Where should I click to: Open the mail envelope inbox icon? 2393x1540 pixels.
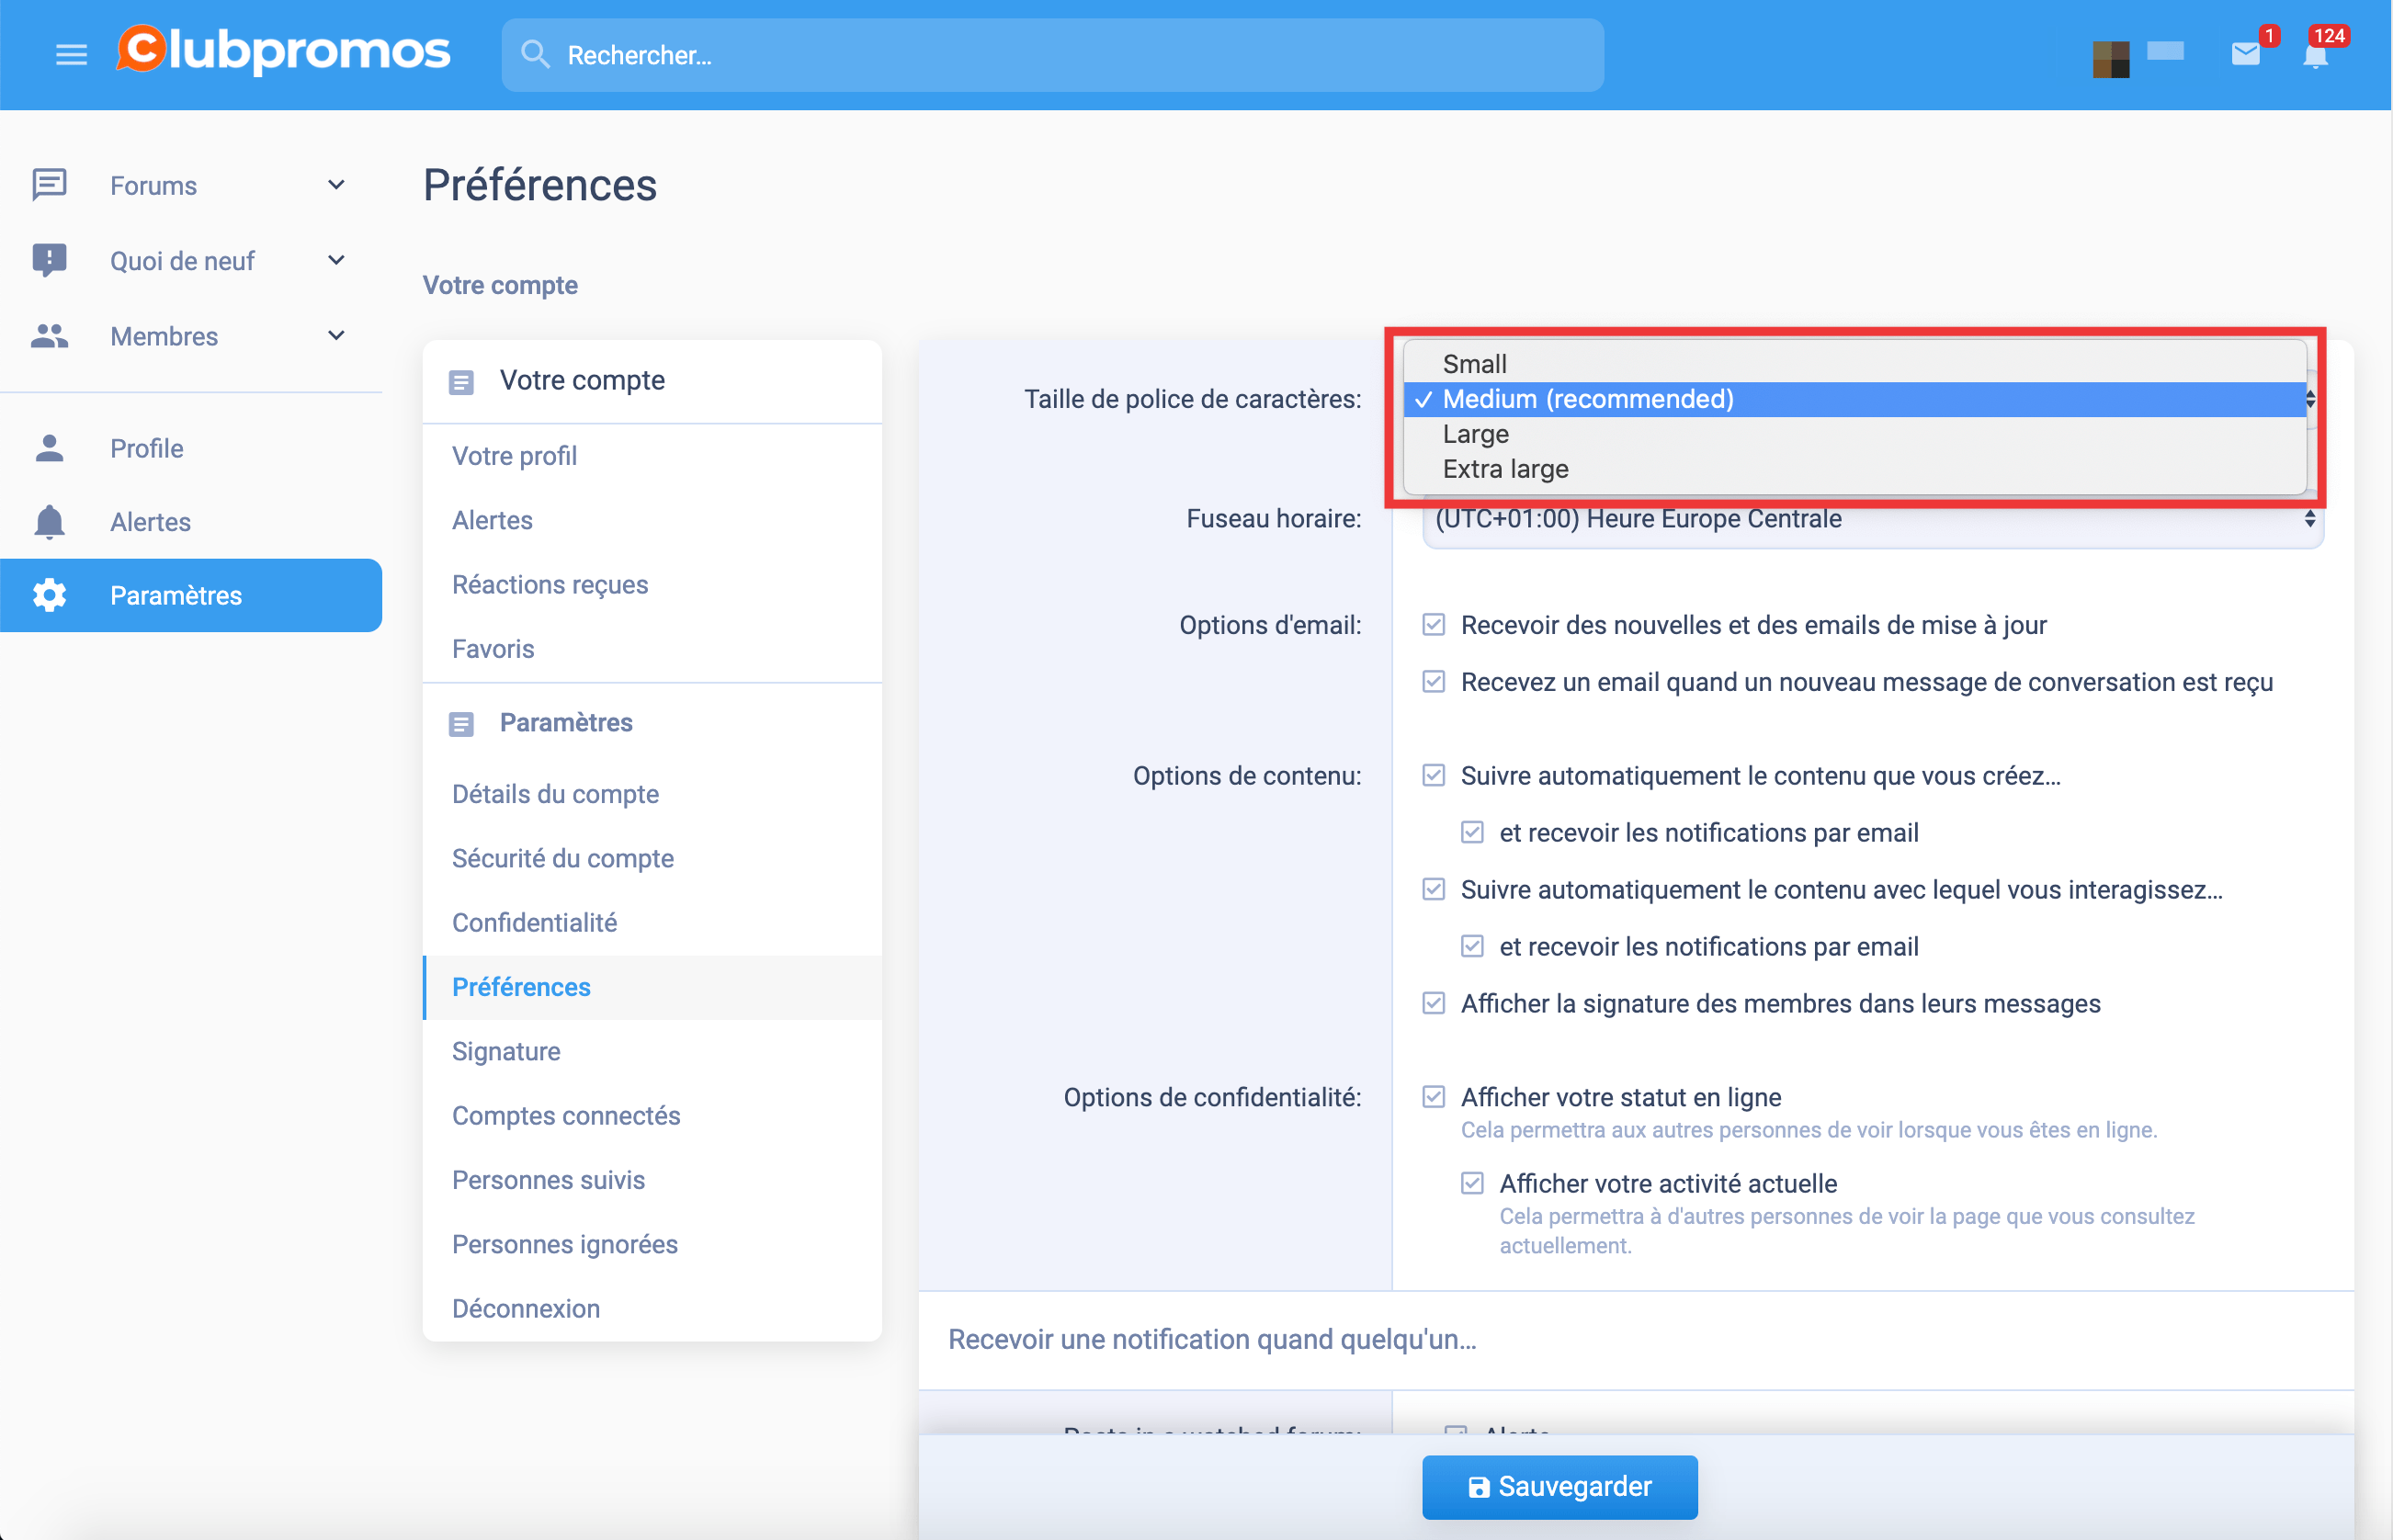(2245, 54)
